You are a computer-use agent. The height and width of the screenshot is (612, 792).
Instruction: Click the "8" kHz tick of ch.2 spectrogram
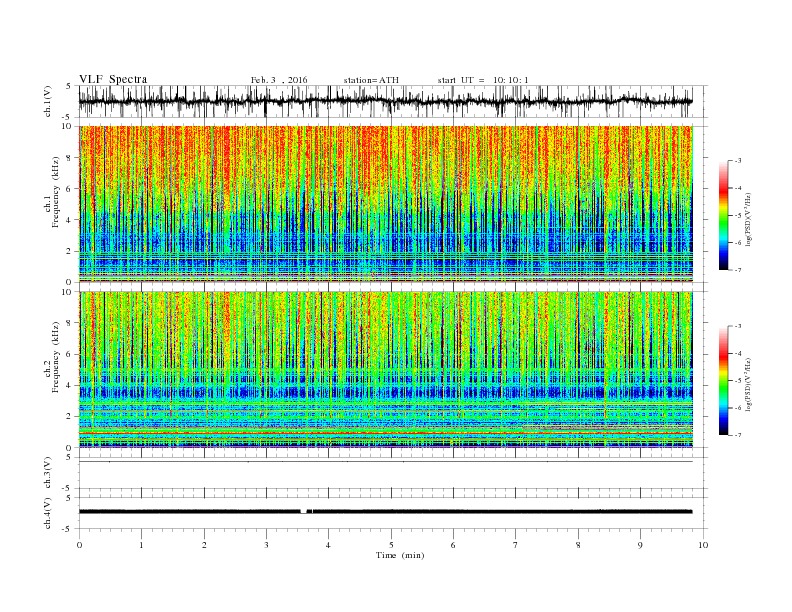pos(70,323)
